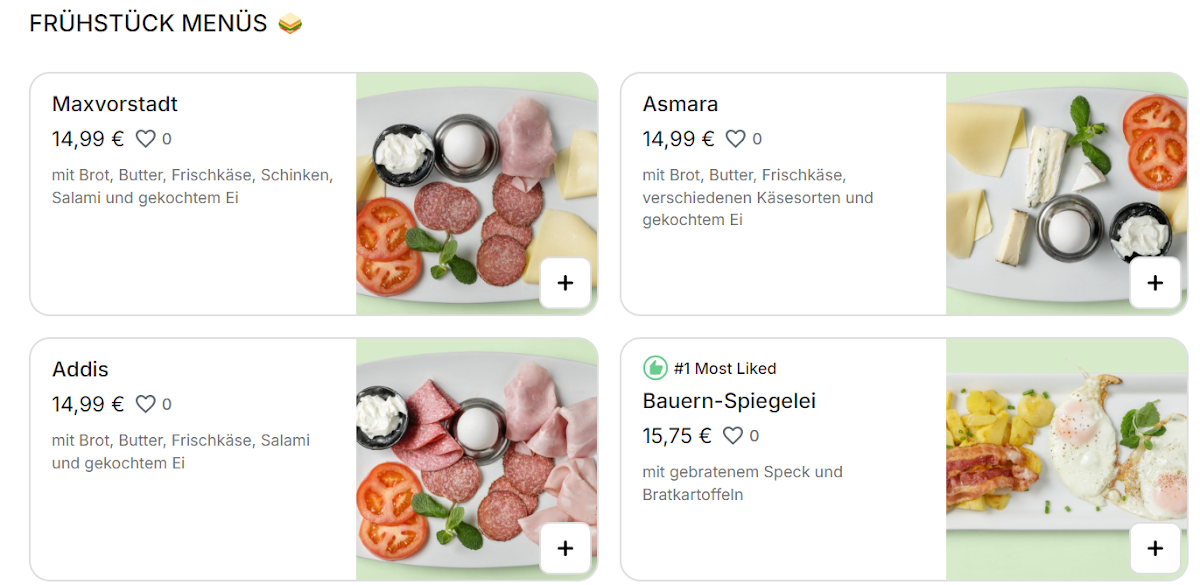Click the sandwich emoji beside Frühstück Menüs
Screen dimensions: 1200x585
tap(290, 23)
